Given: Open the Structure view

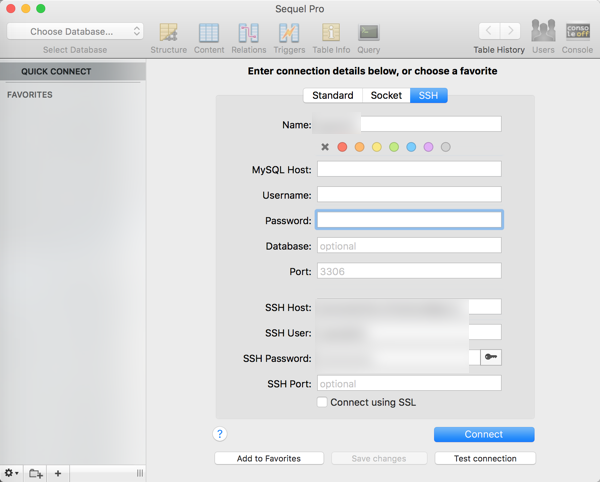Looking at the screenshot, I should (168, 38).
